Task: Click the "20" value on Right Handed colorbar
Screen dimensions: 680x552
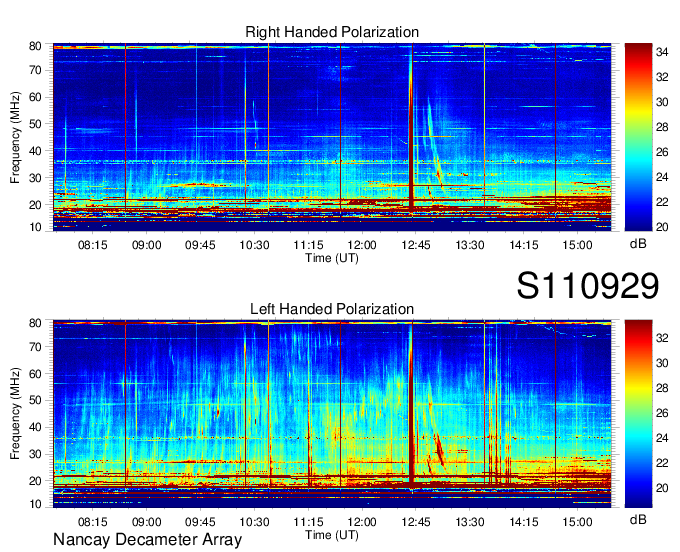Action: (662, 227)
